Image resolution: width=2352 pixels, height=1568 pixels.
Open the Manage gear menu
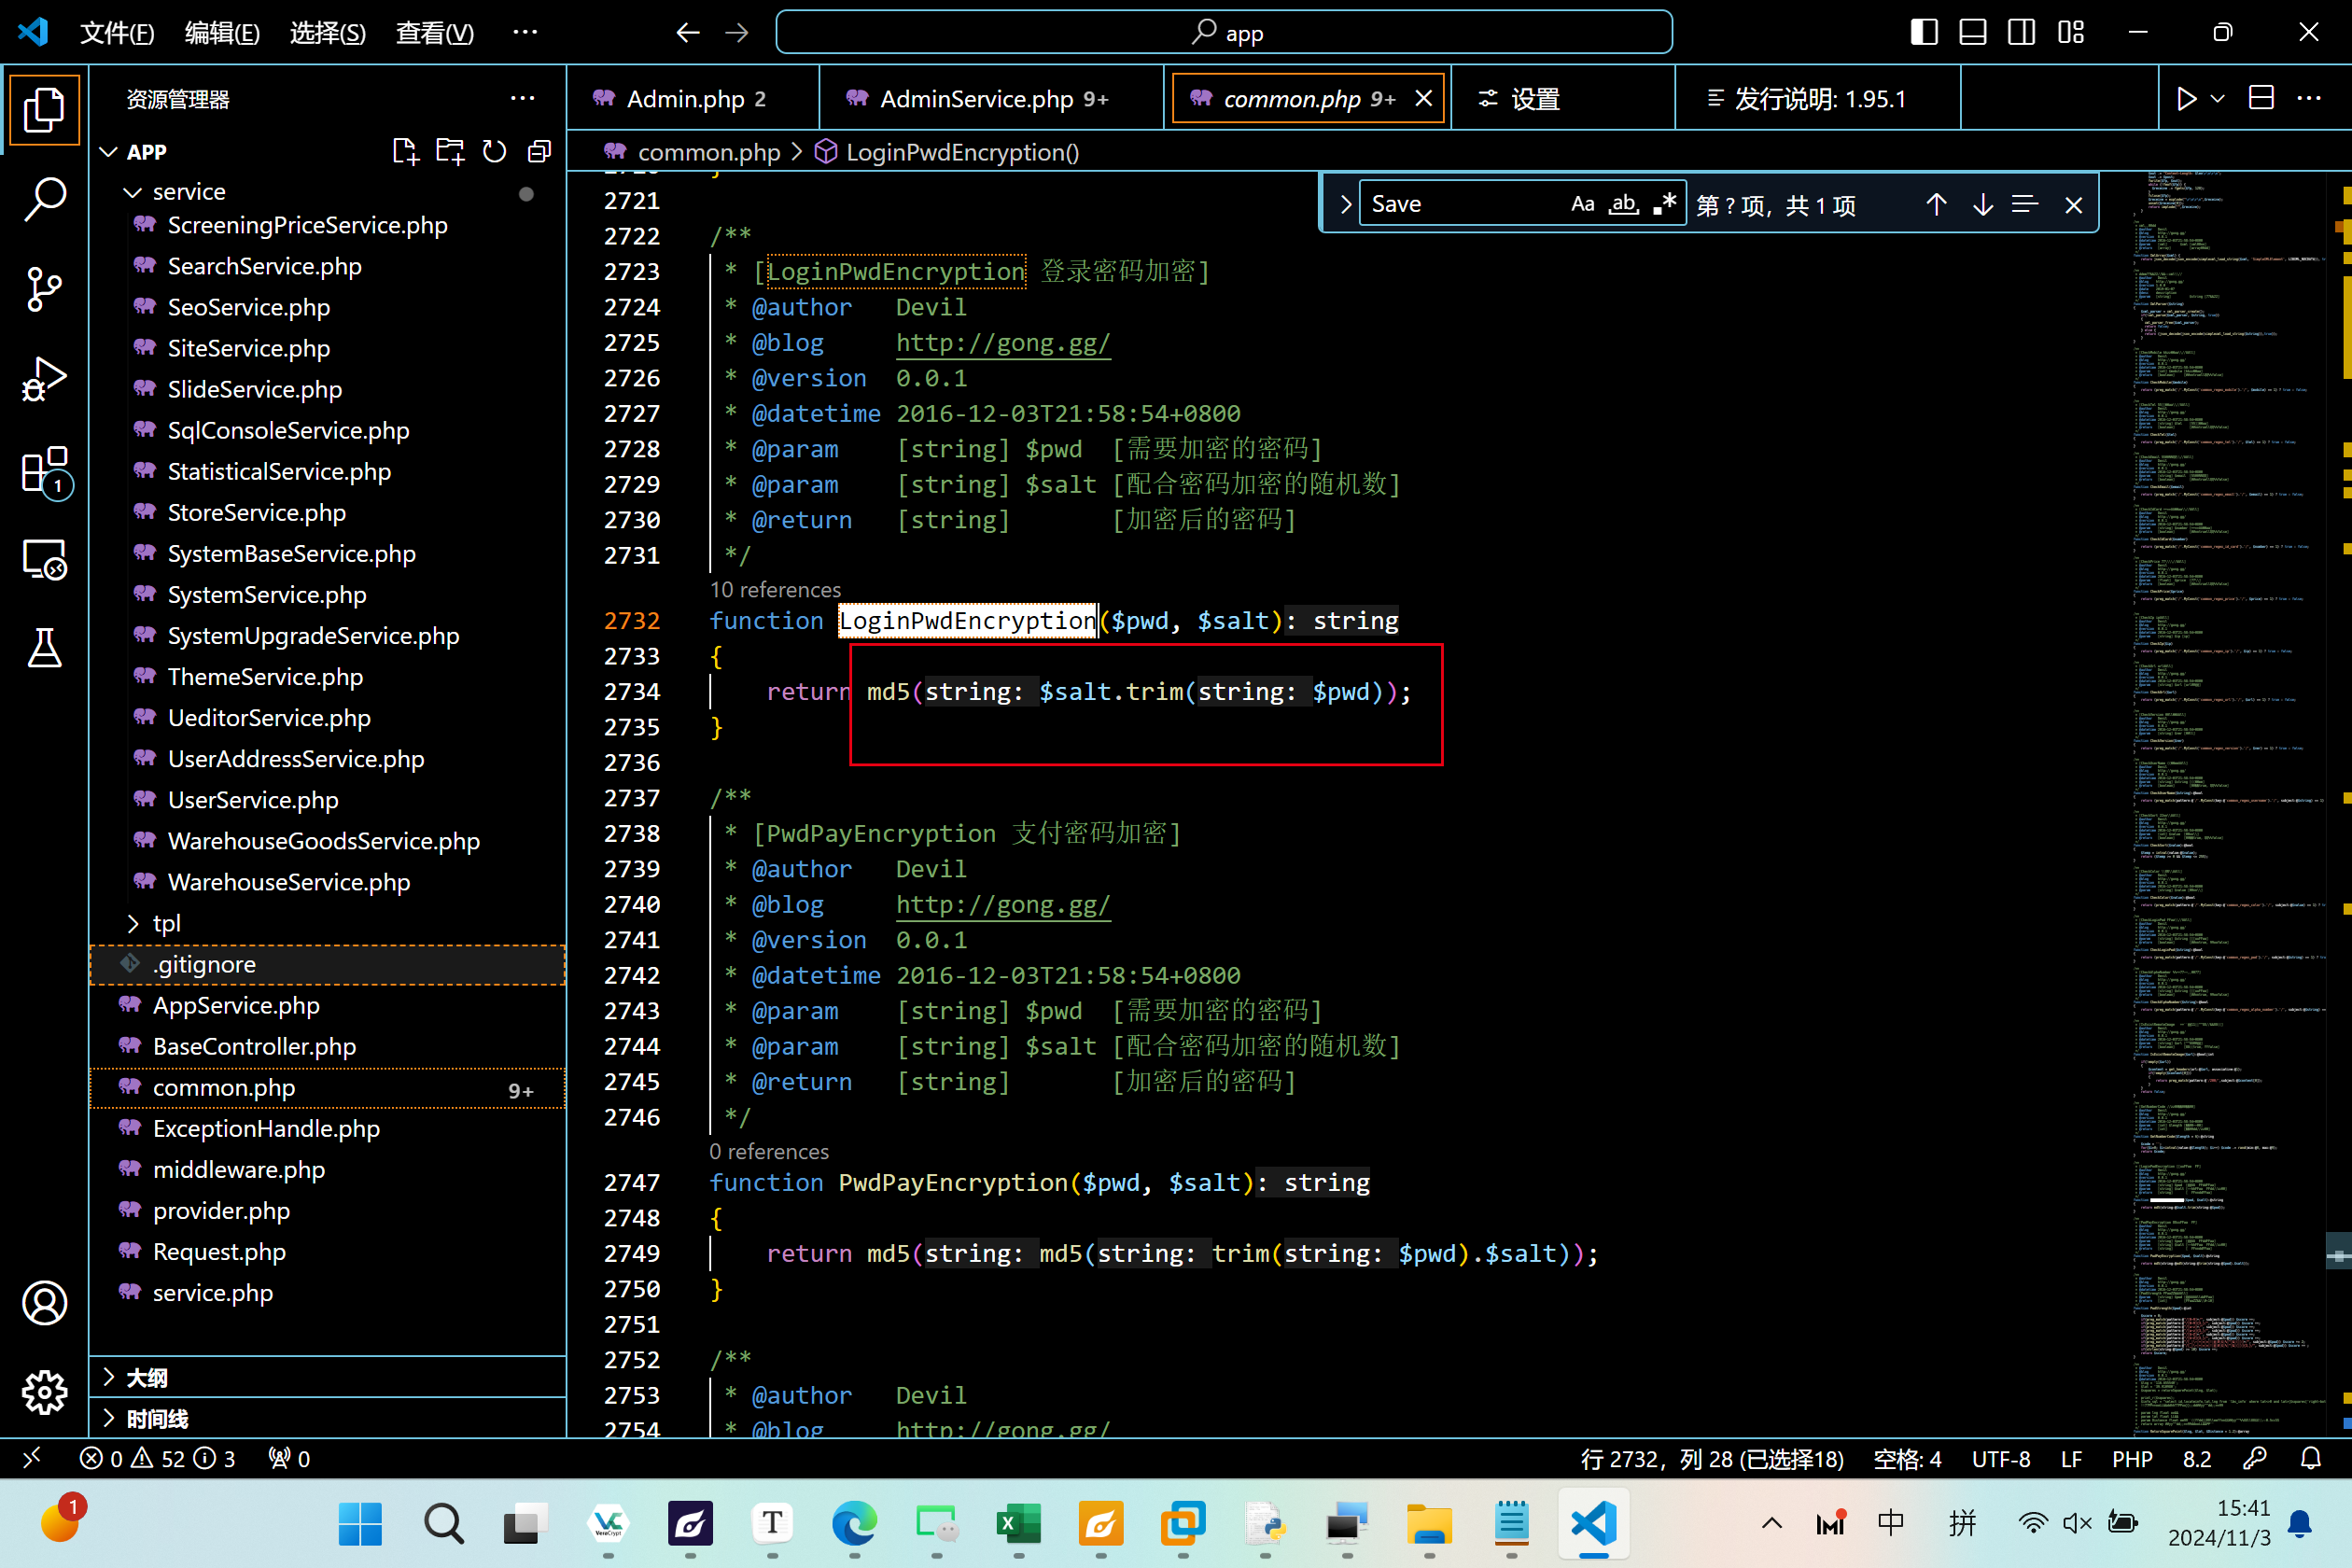tap(44, 1392)
